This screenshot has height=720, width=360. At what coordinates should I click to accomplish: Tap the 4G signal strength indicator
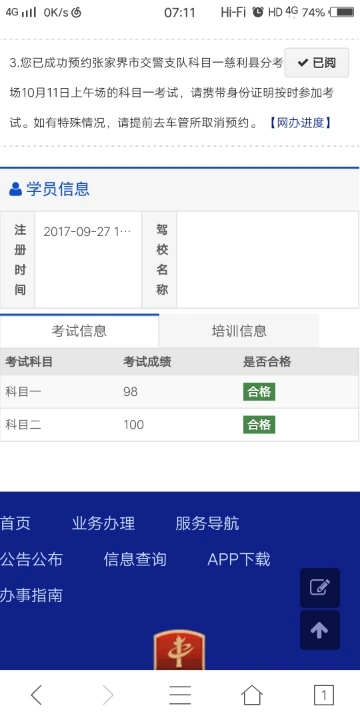pyautogui.click(x=21, y=12)
